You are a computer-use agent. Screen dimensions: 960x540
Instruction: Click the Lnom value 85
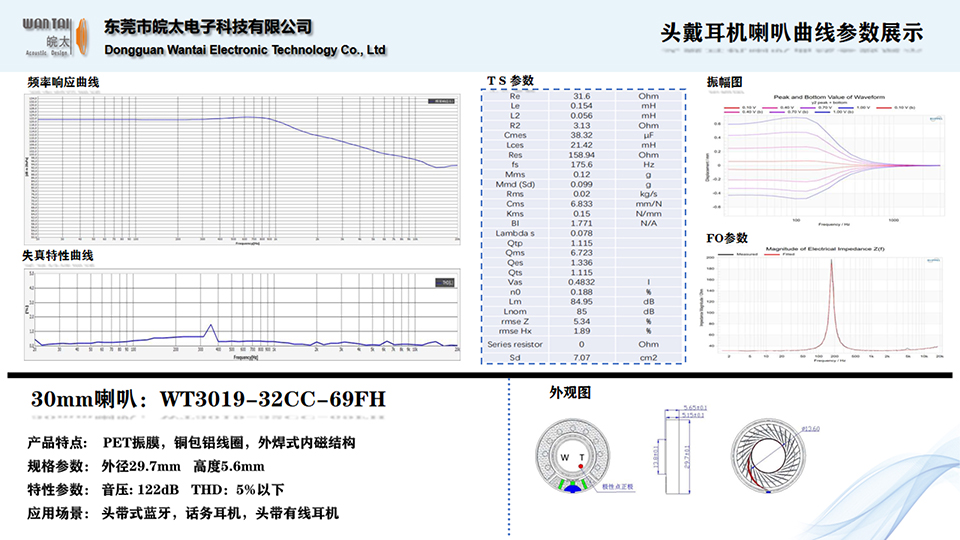point(582,312)
